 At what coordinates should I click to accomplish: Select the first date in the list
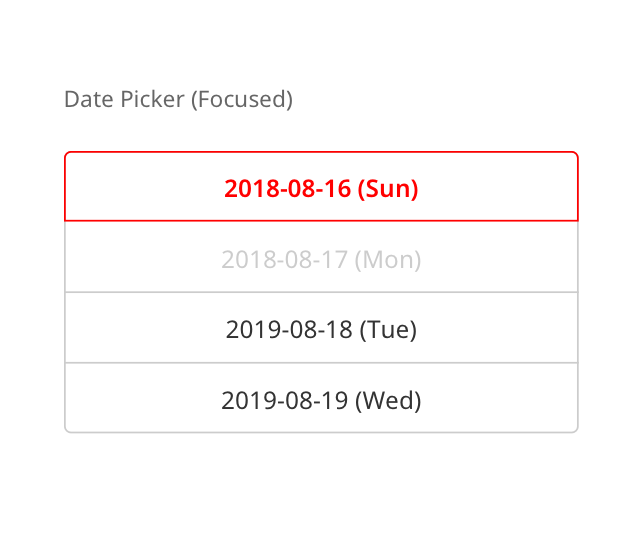pyautogui.click(x=321, y=188)
